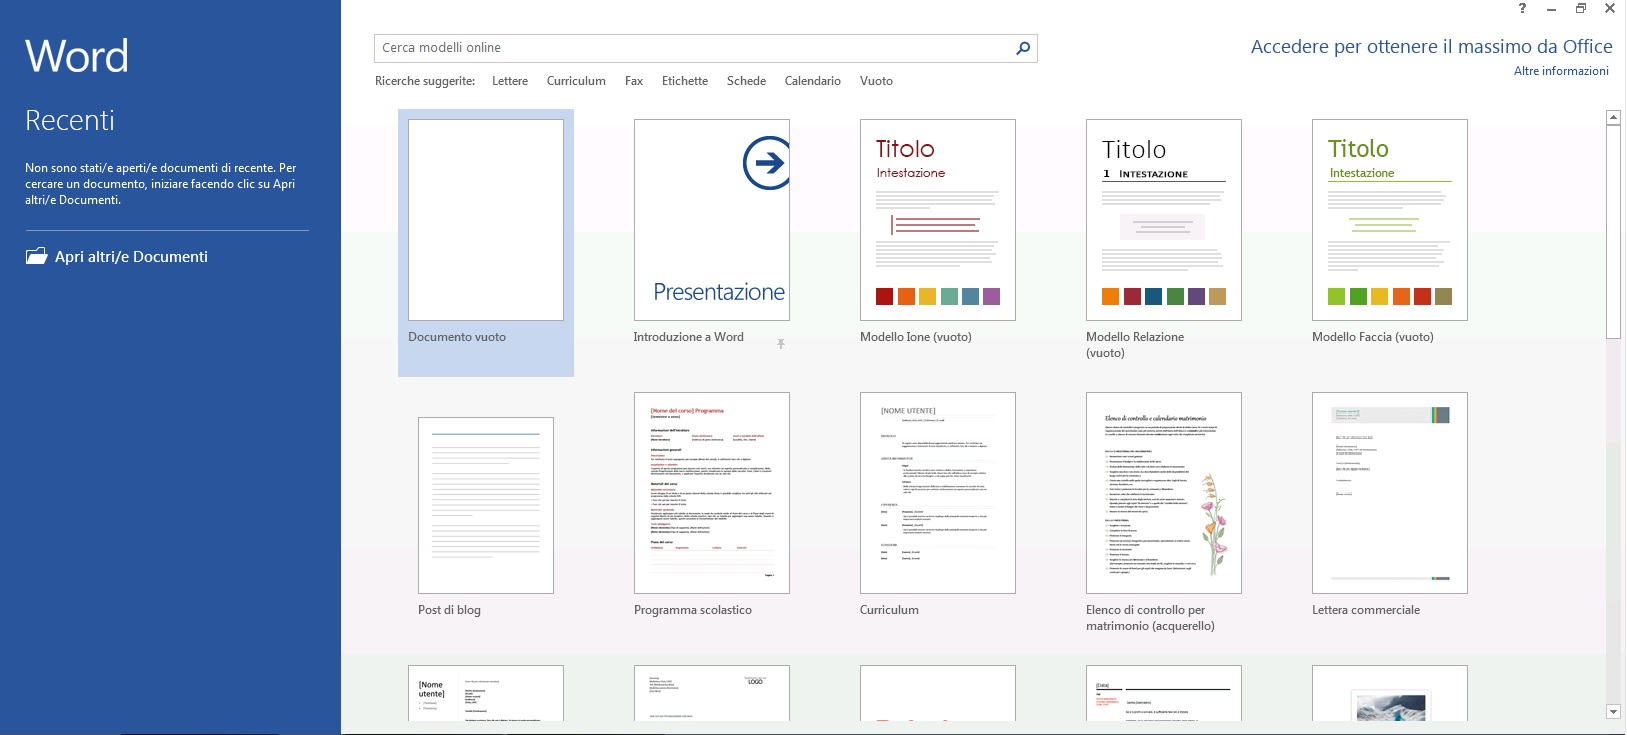1627x735 pixels.
Task: Open Elenco di controllo per matrimonio template
Action: [1164, 493]
